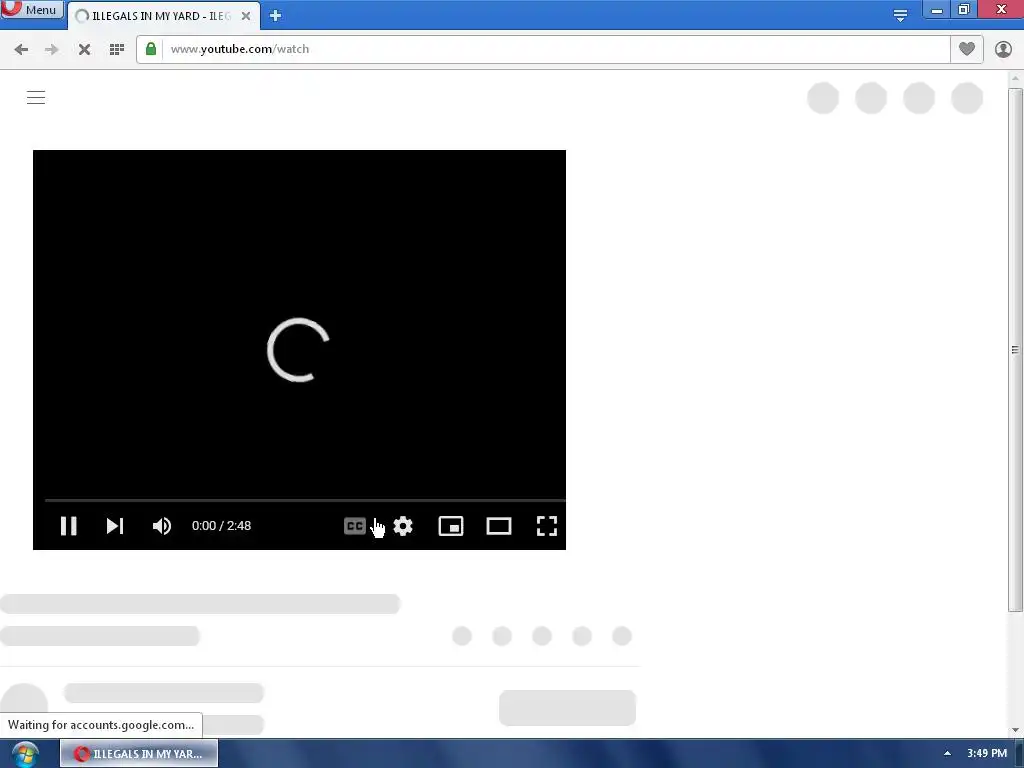This screenshot has width=1024, height=768.
Task: Show hidden system tray icons
Action: [x=947, y=754]
